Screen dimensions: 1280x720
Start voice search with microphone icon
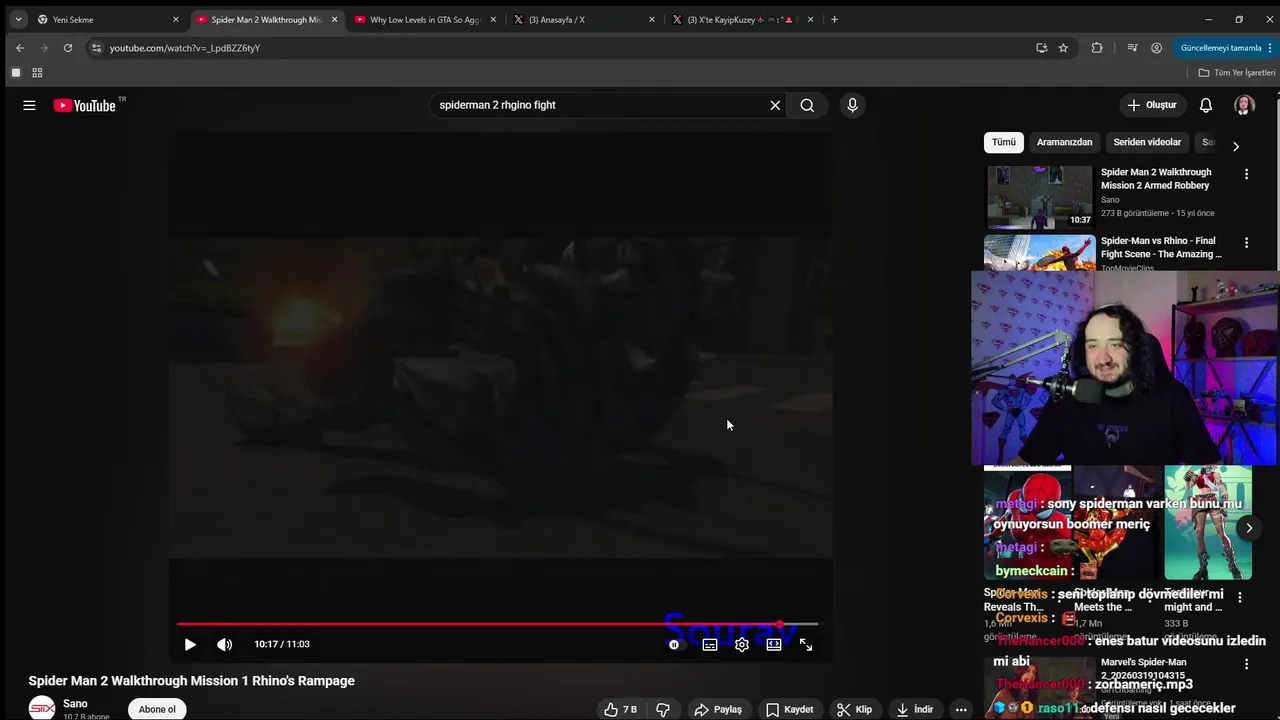(852, 105)
